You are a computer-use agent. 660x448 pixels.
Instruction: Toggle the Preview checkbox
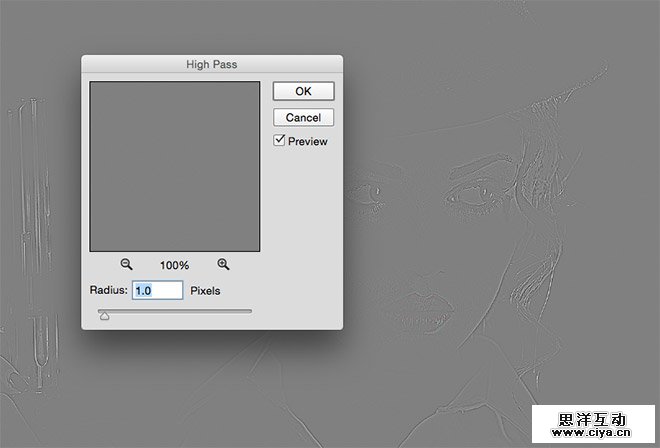(x=280, y=141)
